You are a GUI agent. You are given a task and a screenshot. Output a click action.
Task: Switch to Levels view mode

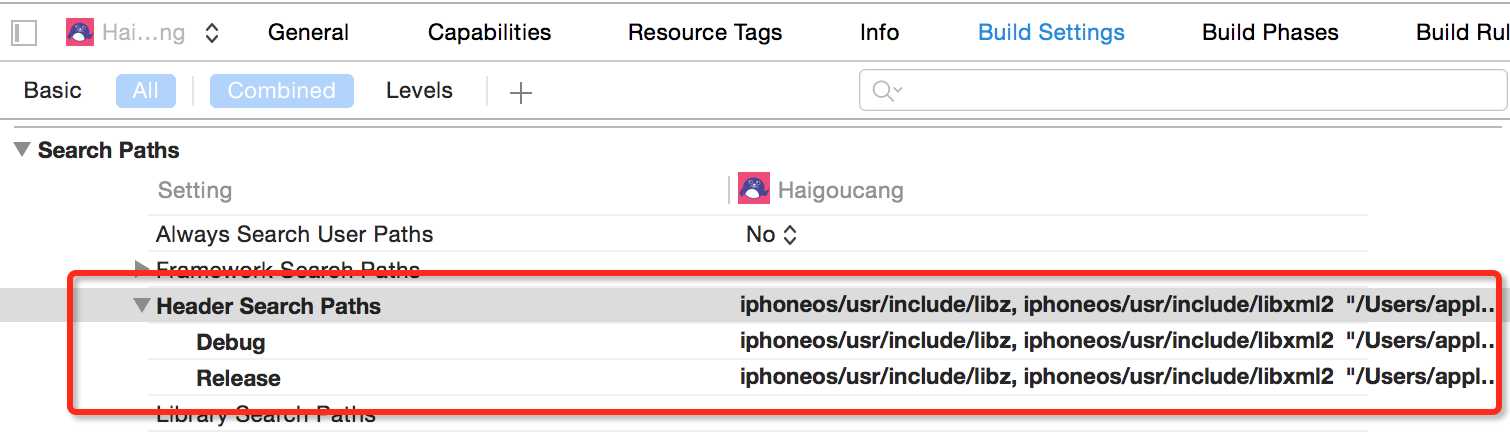[x=419, y=91]
